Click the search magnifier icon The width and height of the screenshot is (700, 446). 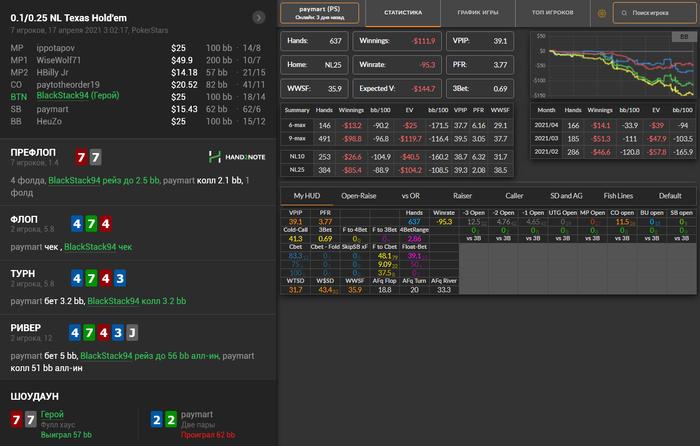coord(624,13)
